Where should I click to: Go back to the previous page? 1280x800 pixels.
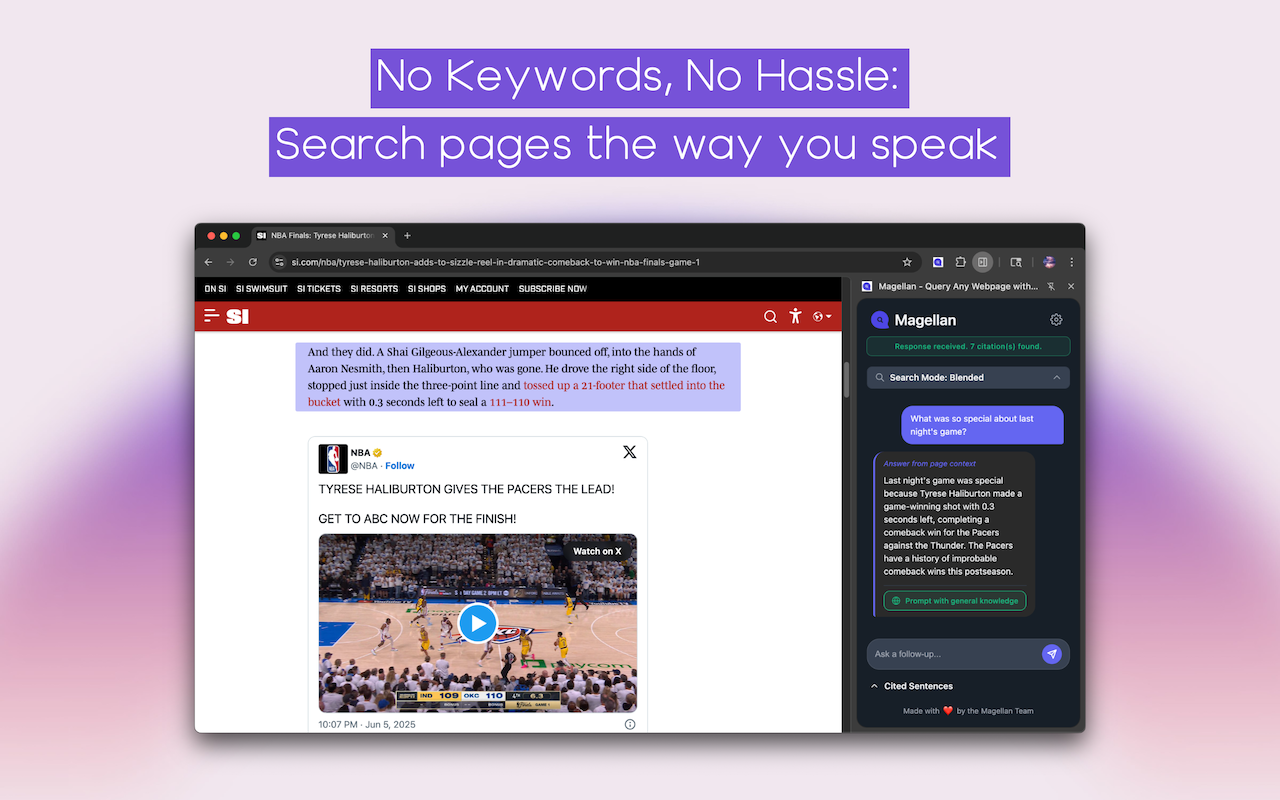point(208,262)
